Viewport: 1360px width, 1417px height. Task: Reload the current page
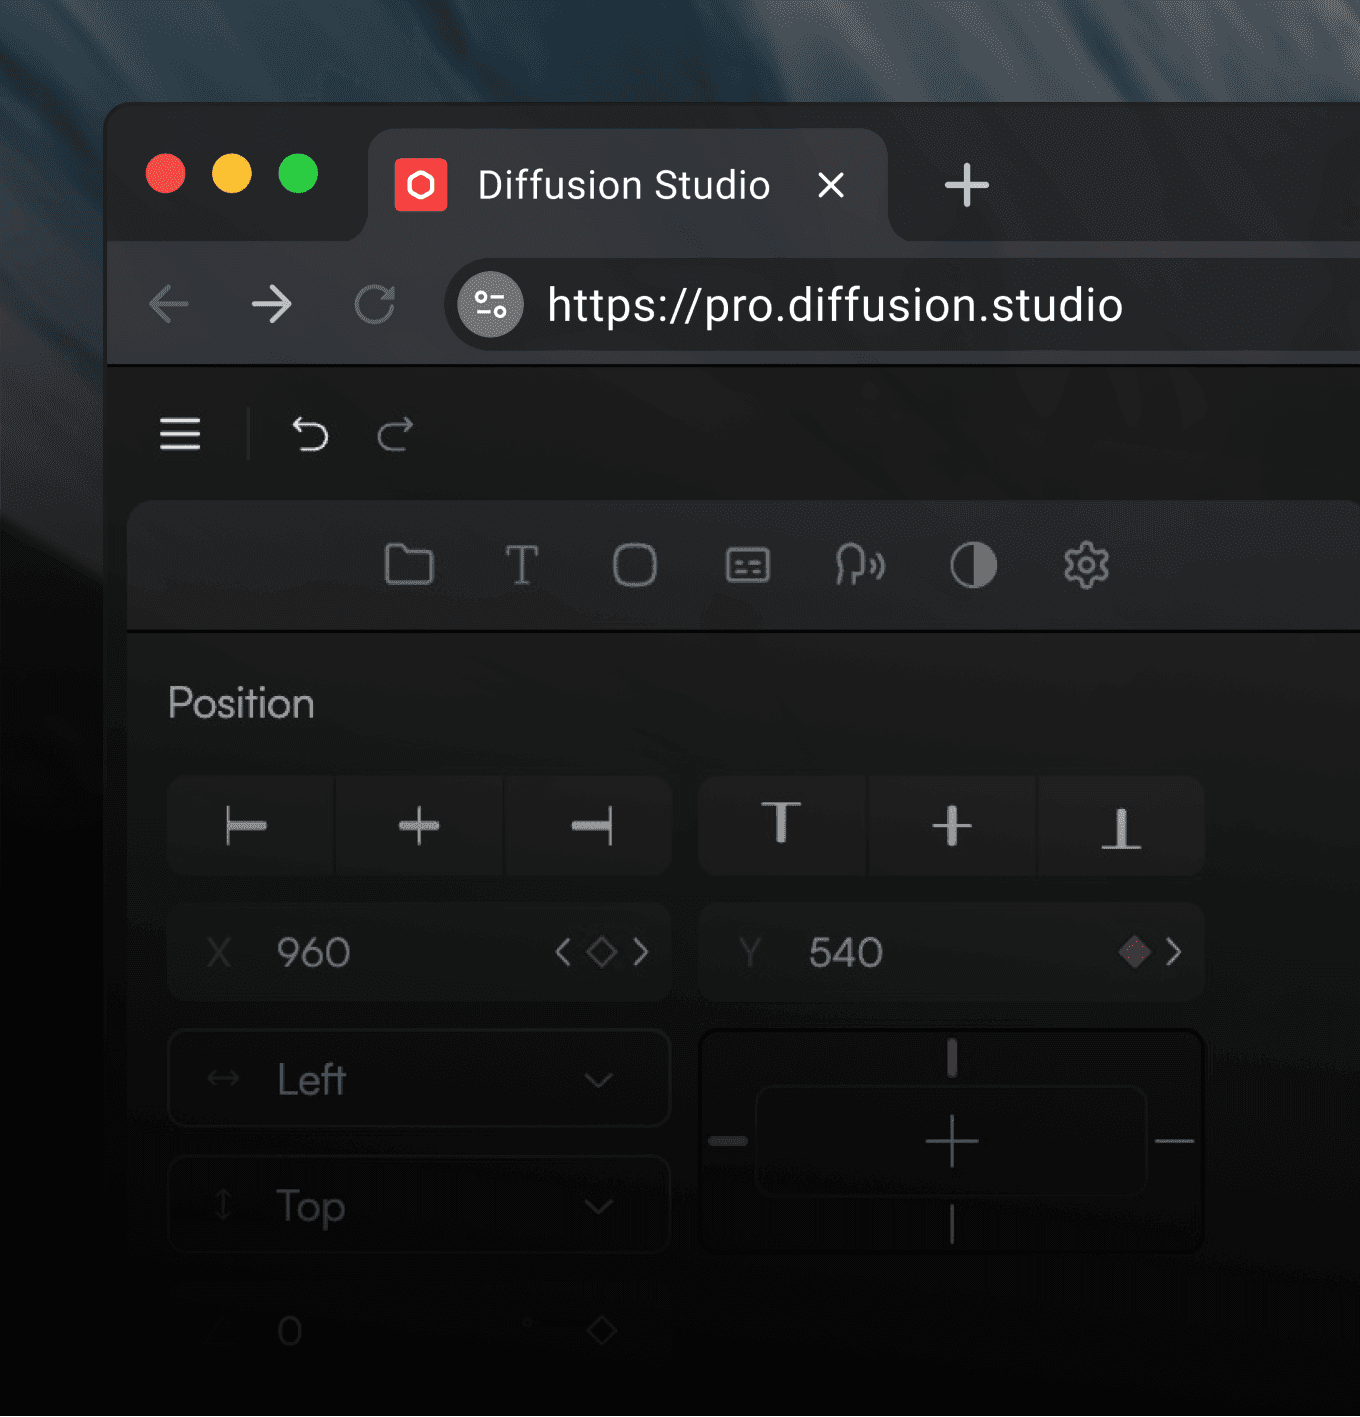pyautogui.click(x=375, y=304)
